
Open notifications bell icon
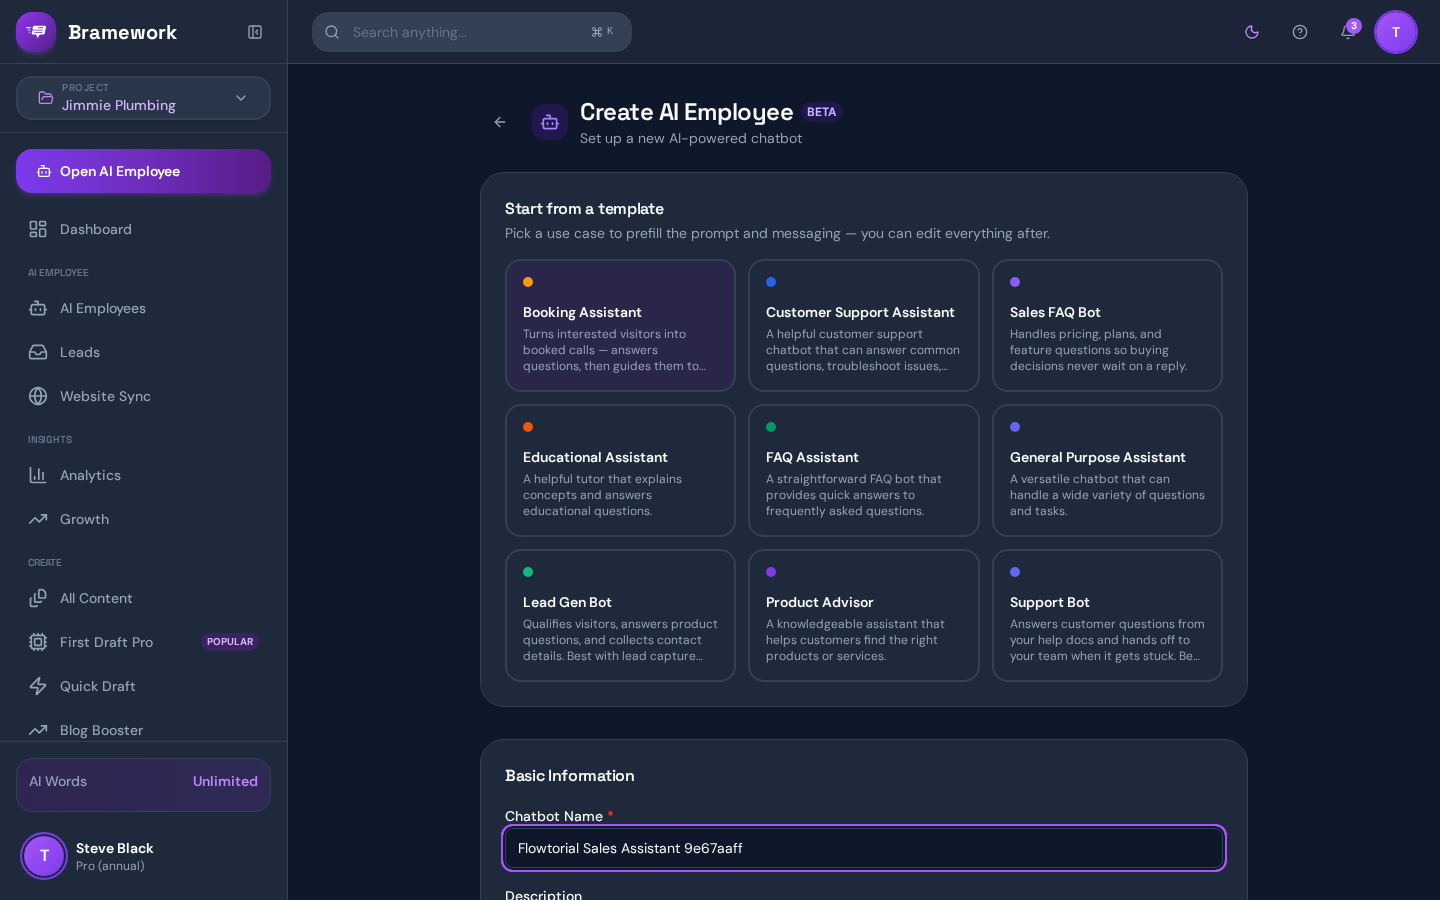1348,32
